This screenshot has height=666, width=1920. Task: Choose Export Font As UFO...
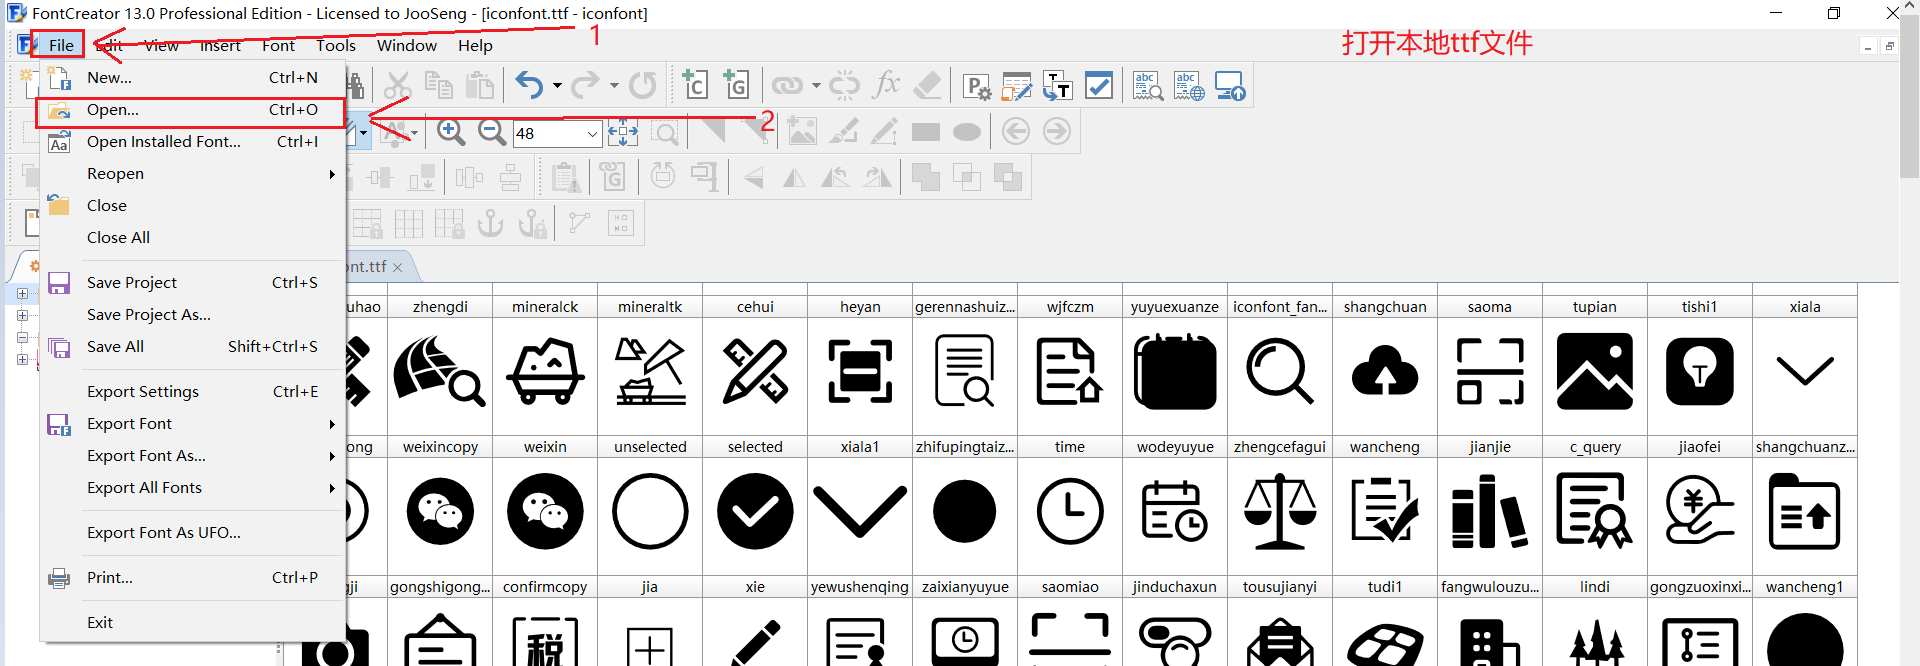[192, 533]
